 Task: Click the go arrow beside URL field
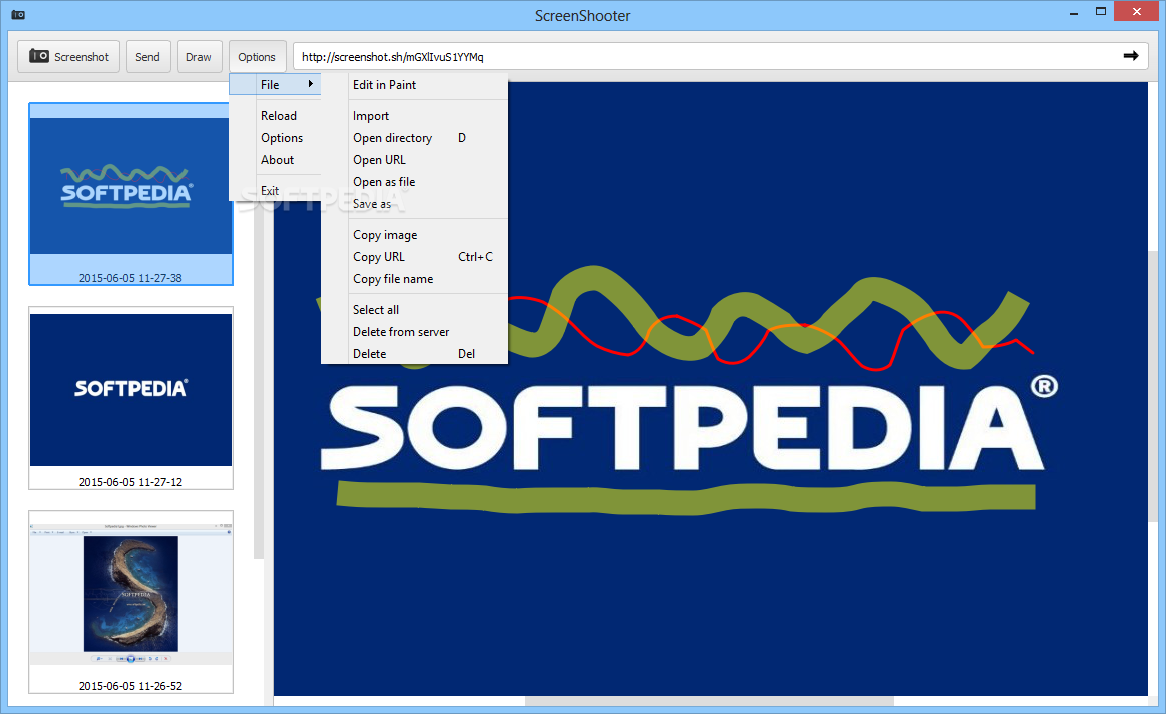1130,56
